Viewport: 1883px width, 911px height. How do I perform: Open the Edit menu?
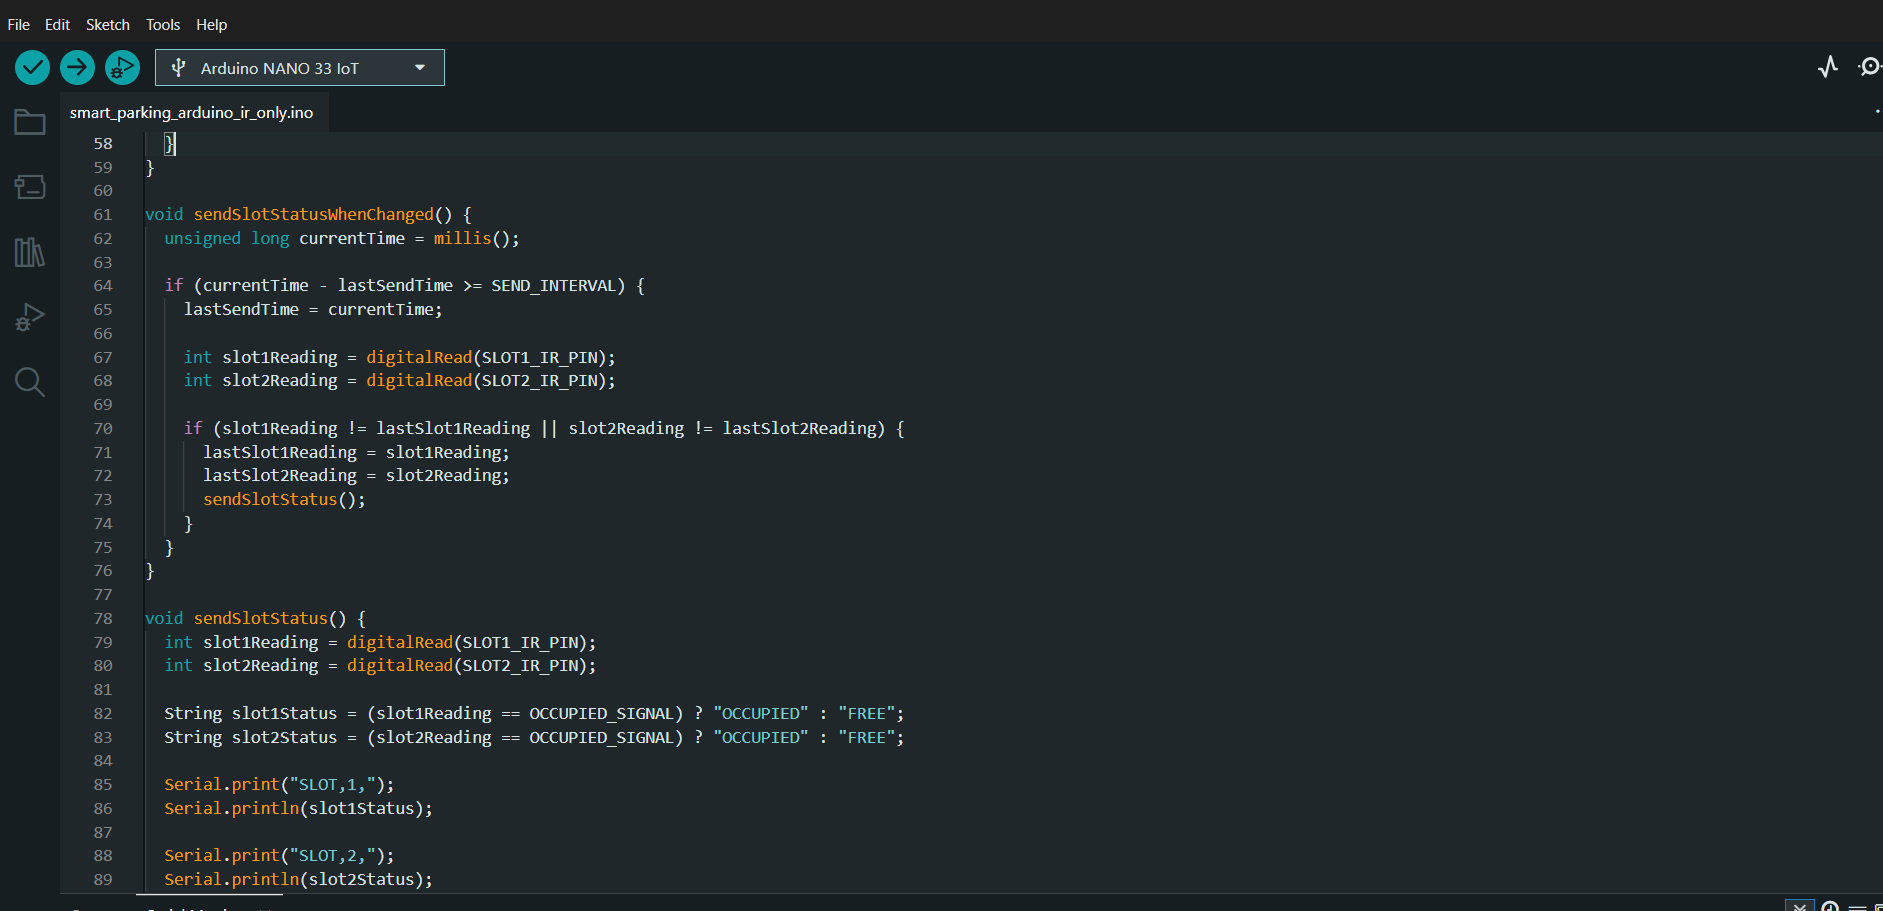pos(57,25)
